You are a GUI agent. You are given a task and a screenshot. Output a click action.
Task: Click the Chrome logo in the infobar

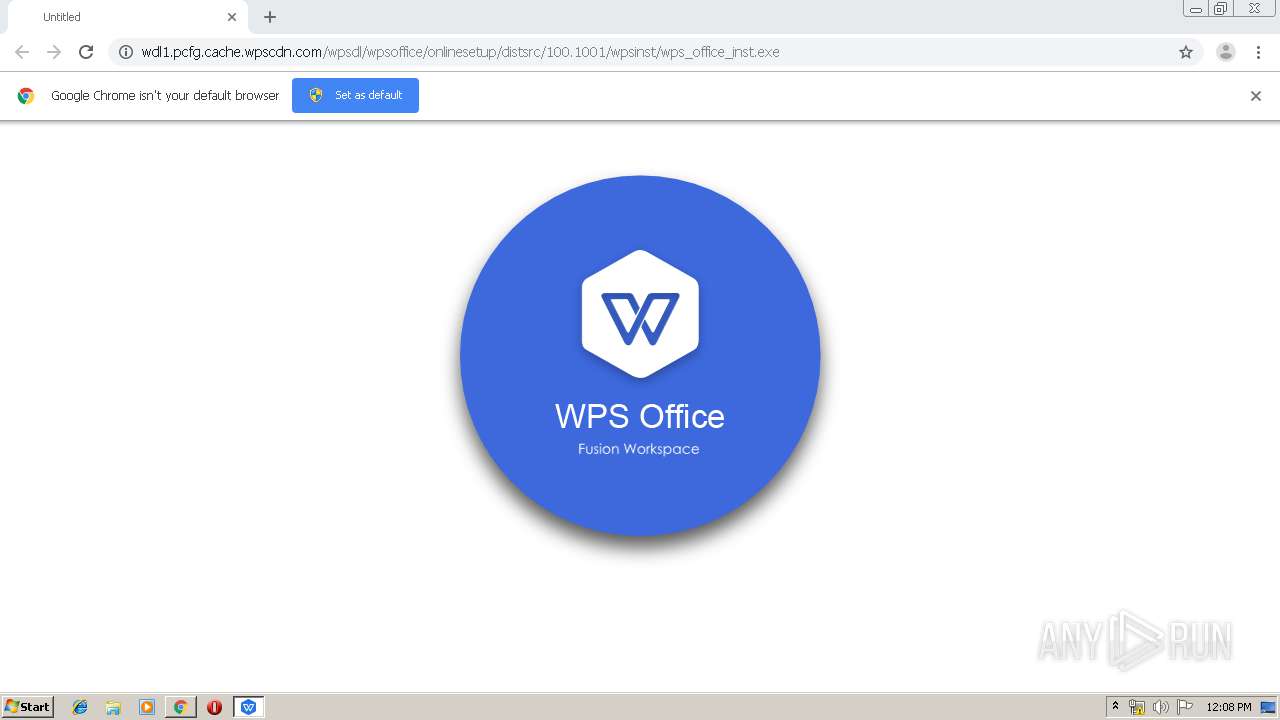pyautogui.click(x=26, y=96)
